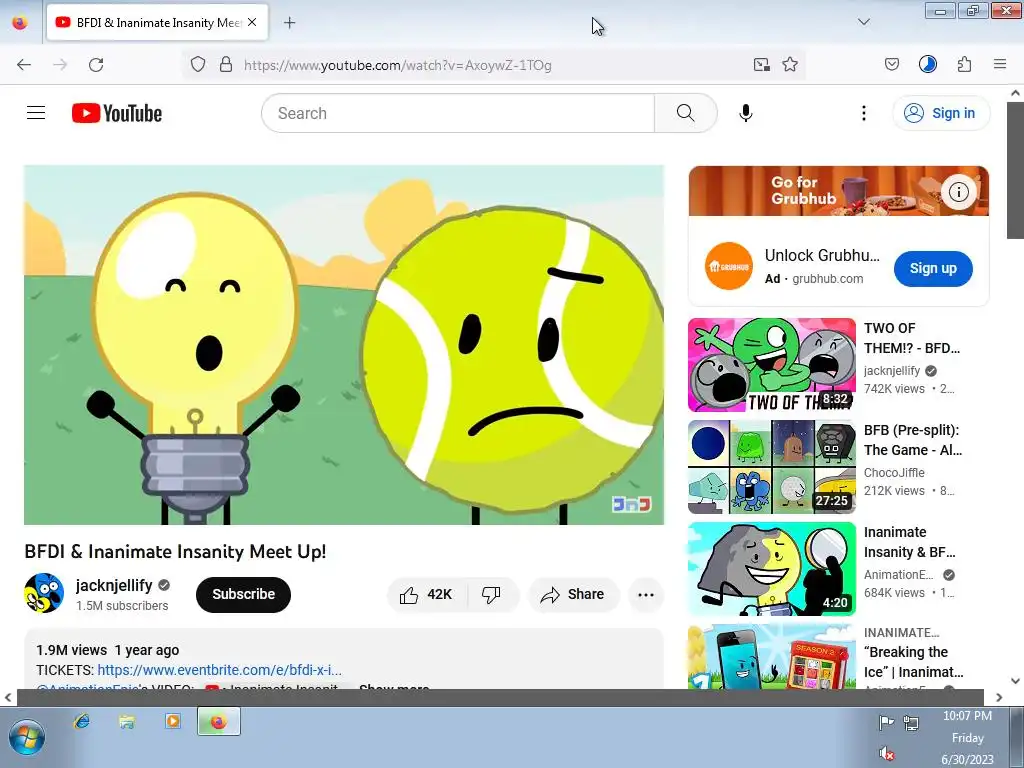Click the search magnifier button
This screenshot has width=1024, height=768.
point(685,113)
